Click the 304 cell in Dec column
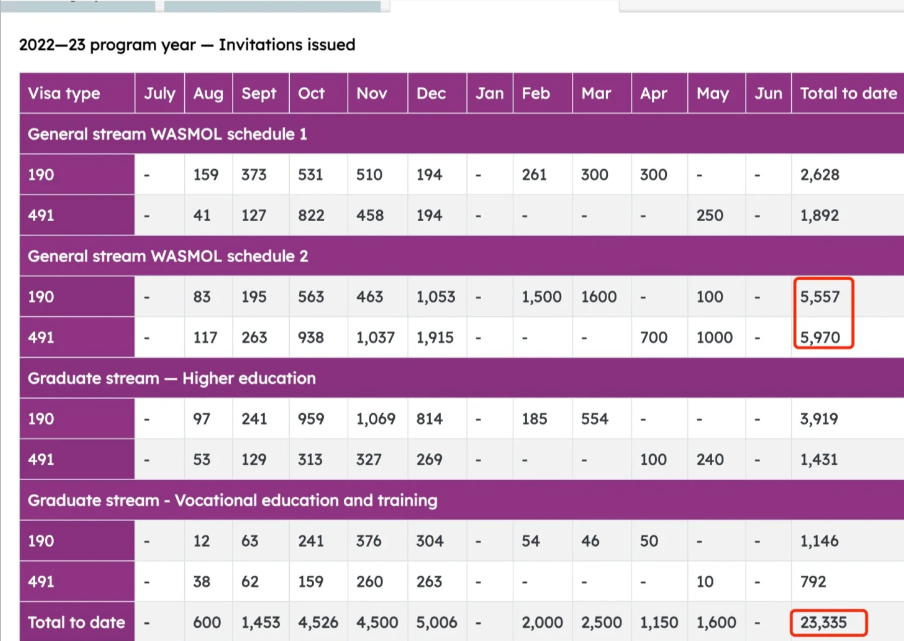 point(437,541)
